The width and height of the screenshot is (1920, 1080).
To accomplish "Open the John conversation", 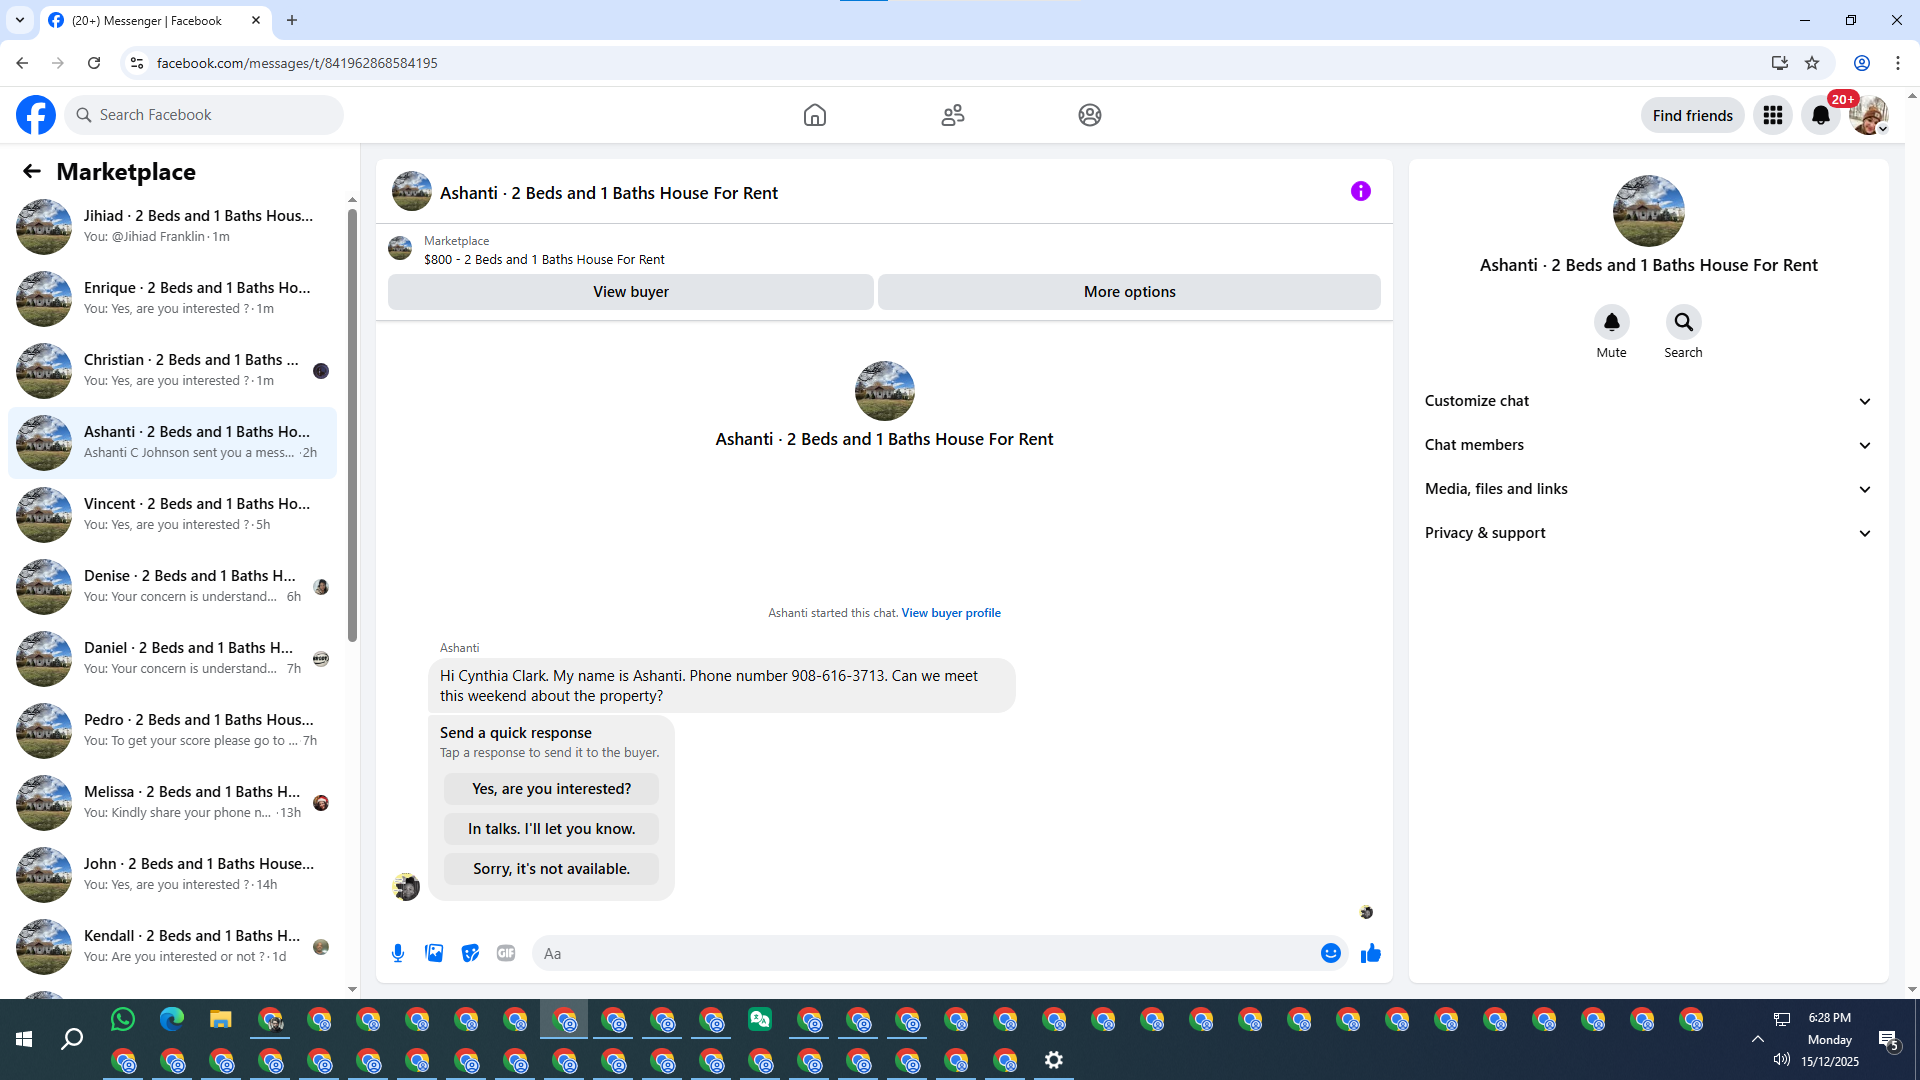I will (172, 874).
